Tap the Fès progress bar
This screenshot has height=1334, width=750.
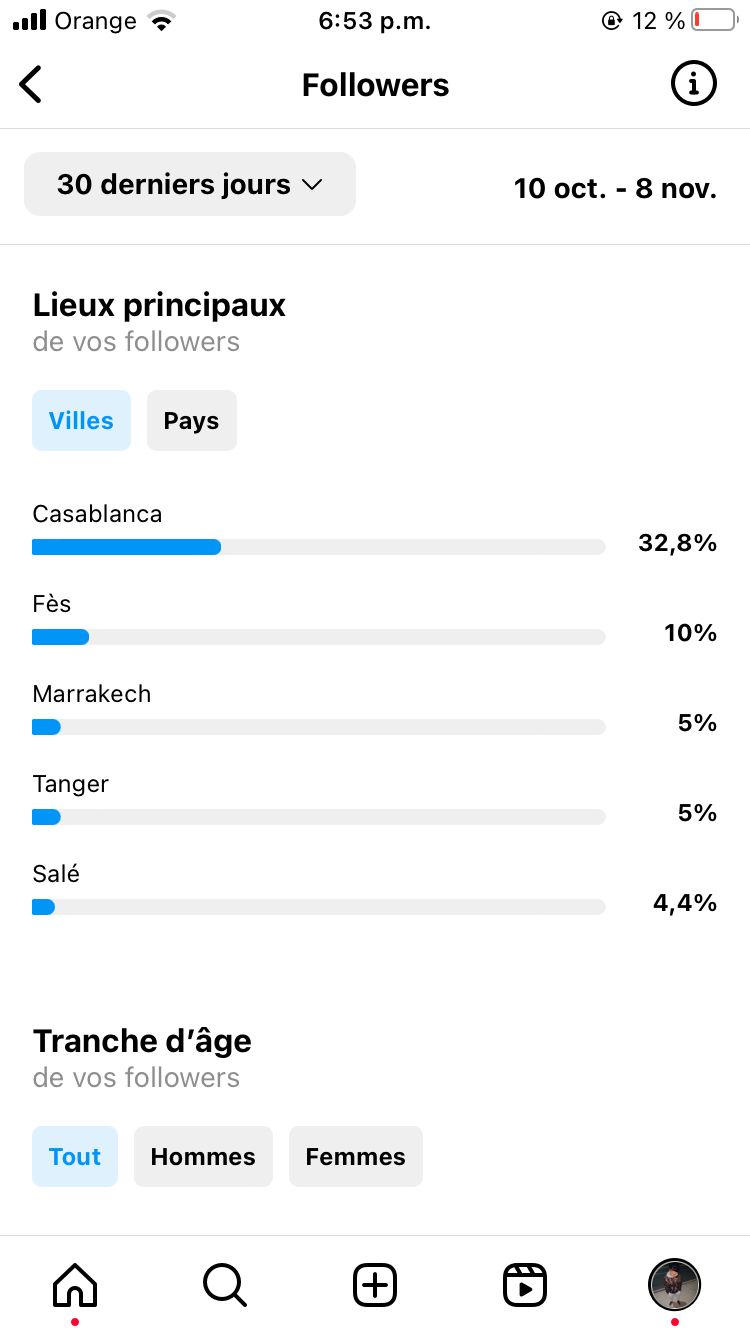(319, 637)
